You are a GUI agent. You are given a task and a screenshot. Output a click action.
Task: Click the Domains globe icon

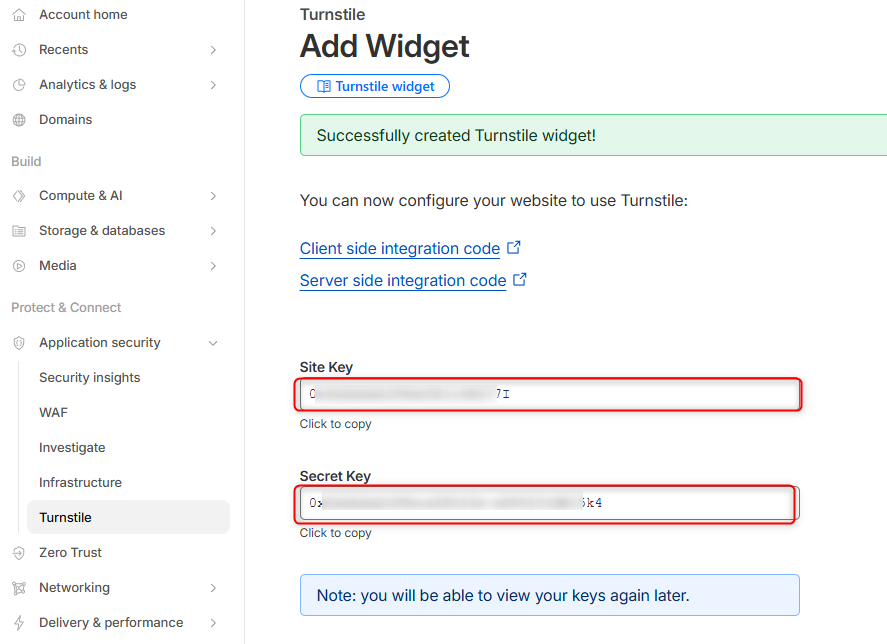click(x=18, y=120)
